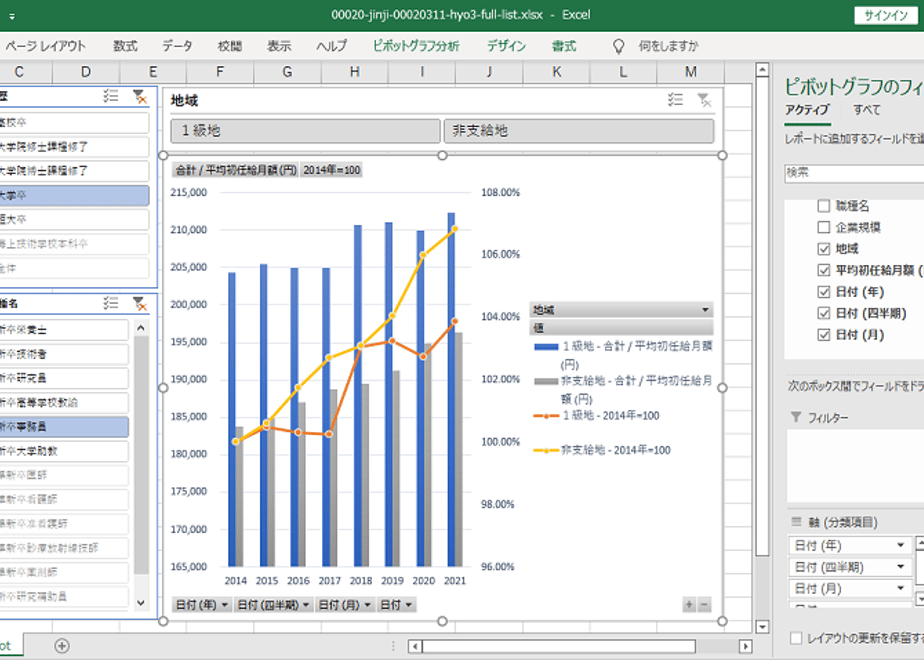
Task: Toggle multi-select in education slicer header
Action: click(x=110, y=96)
